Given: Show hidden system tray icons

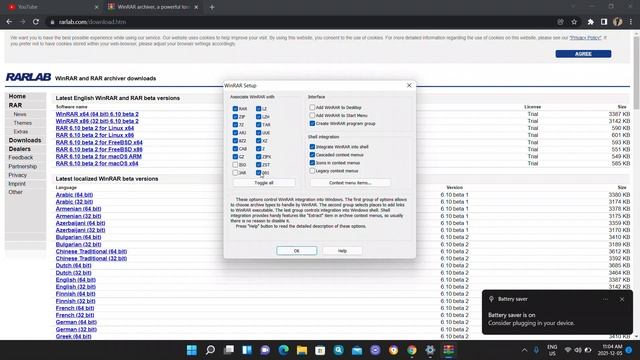Looking at the screenshot, I should 524,350.
